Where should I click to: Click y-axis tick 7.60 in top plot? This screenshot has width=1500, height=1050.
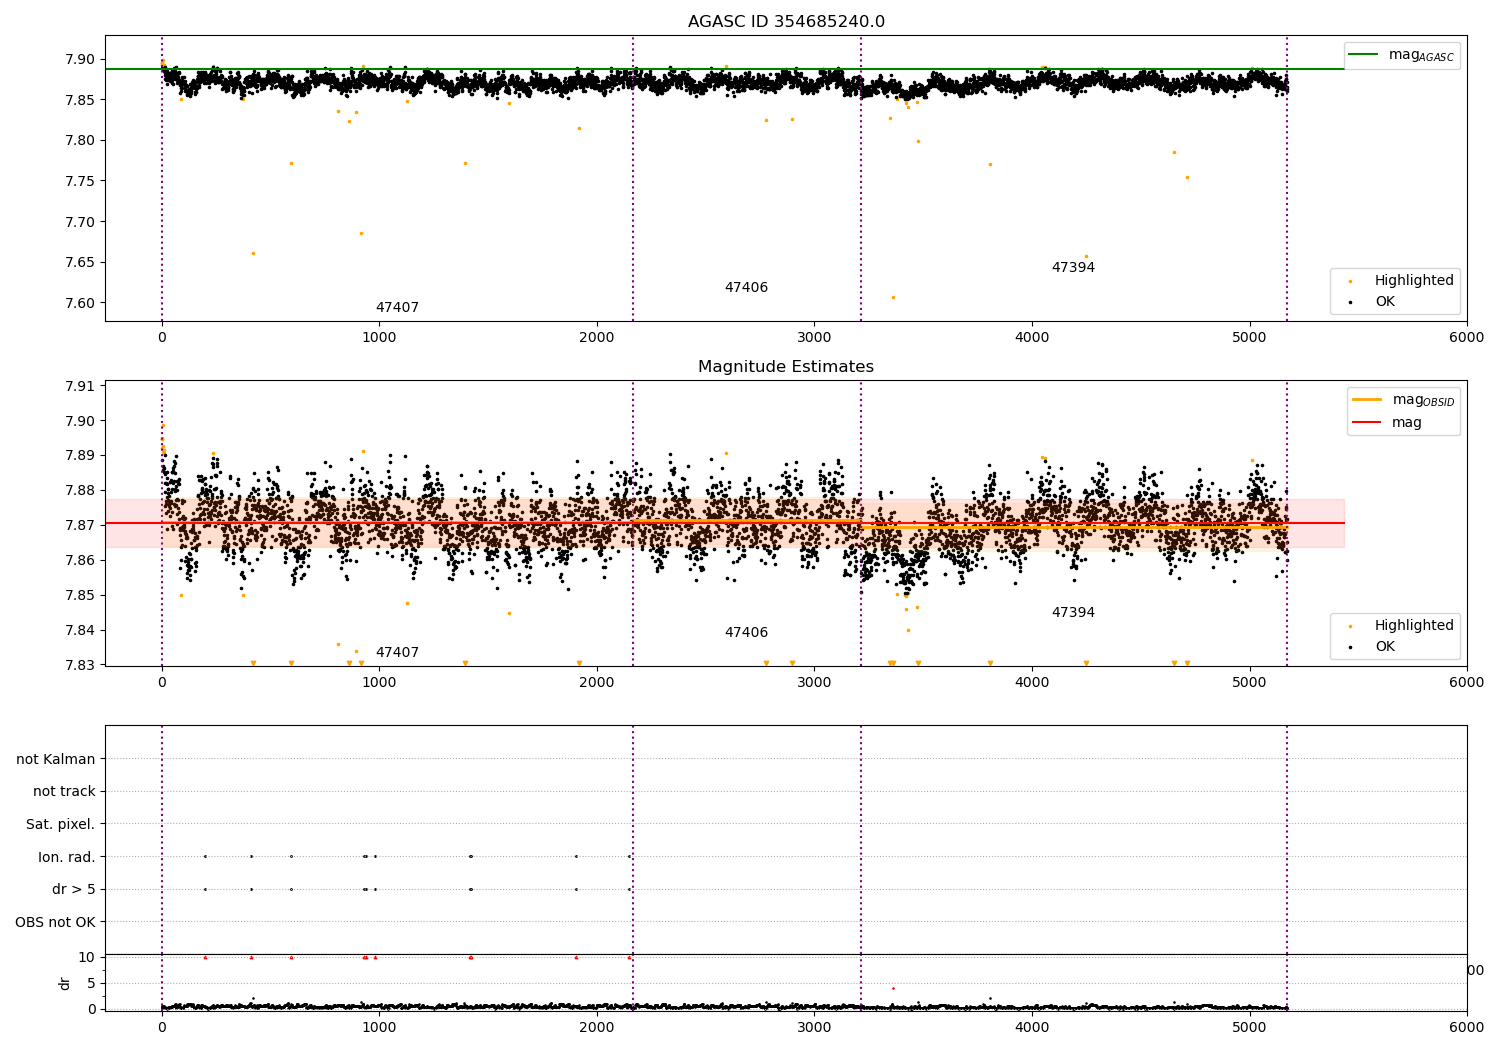[x=80, y=303]
